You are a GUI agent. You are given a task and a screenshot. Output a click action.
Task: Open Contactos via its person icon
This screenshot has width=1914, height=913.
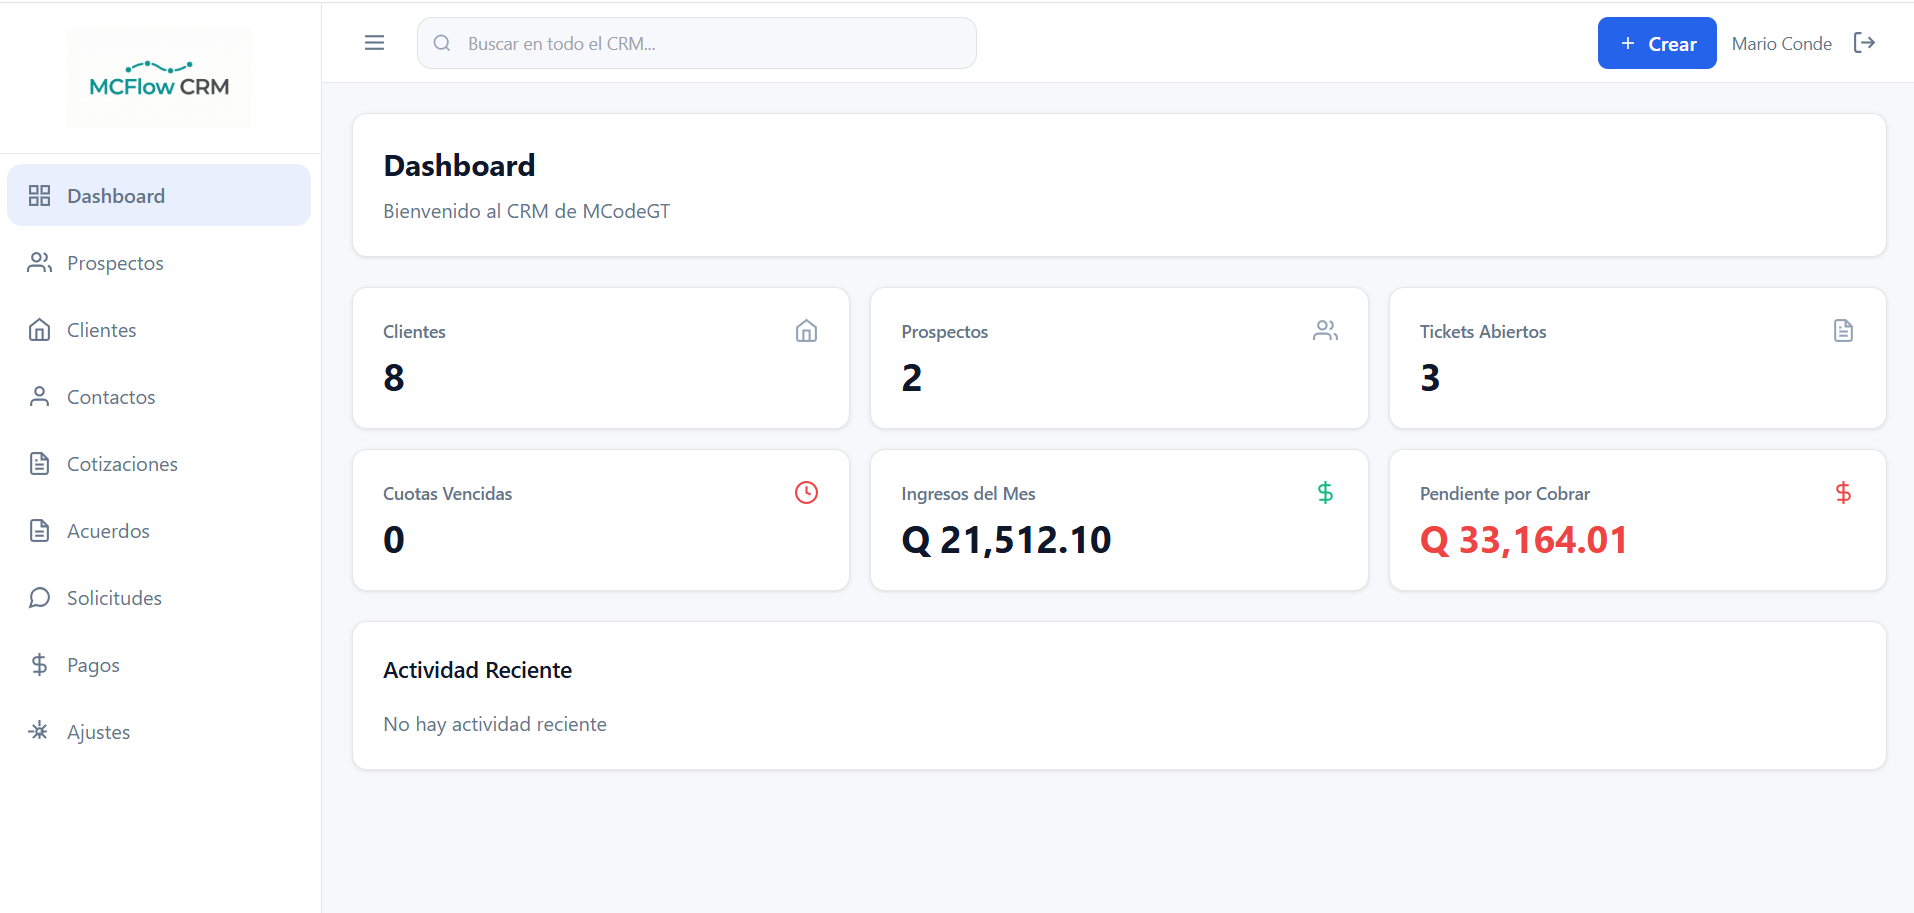39,396
